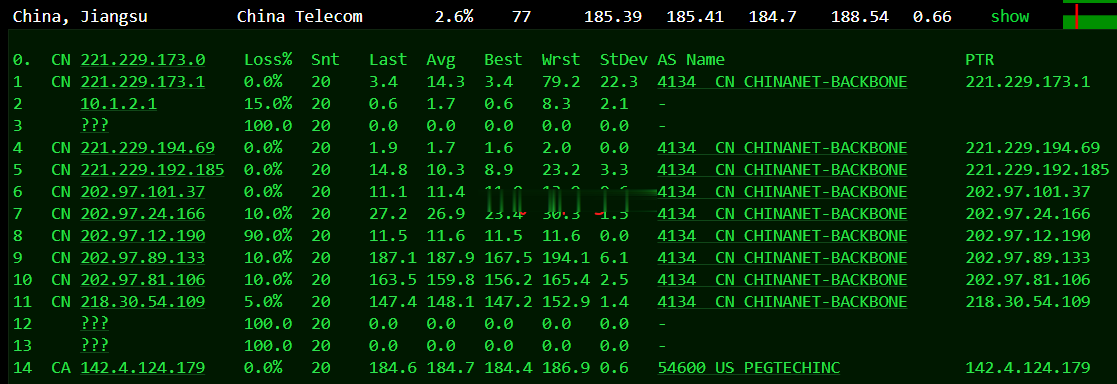Open hop 11 AS 4134 CHINANET-BACKBONE link
Screen dimensions: 1117x384
(x=782, y=302)
